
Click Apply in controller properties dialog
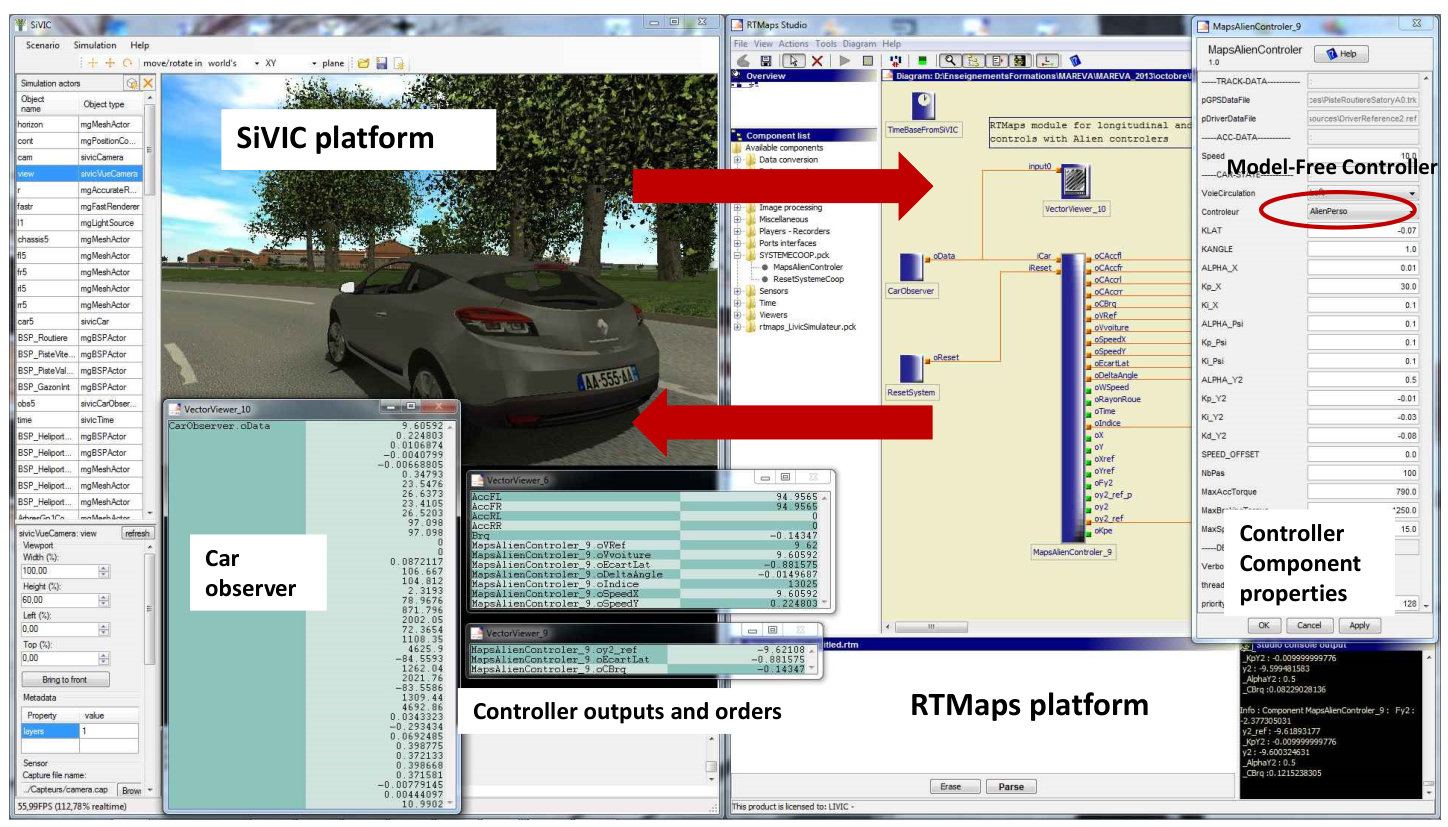(x=1359, y=625)
